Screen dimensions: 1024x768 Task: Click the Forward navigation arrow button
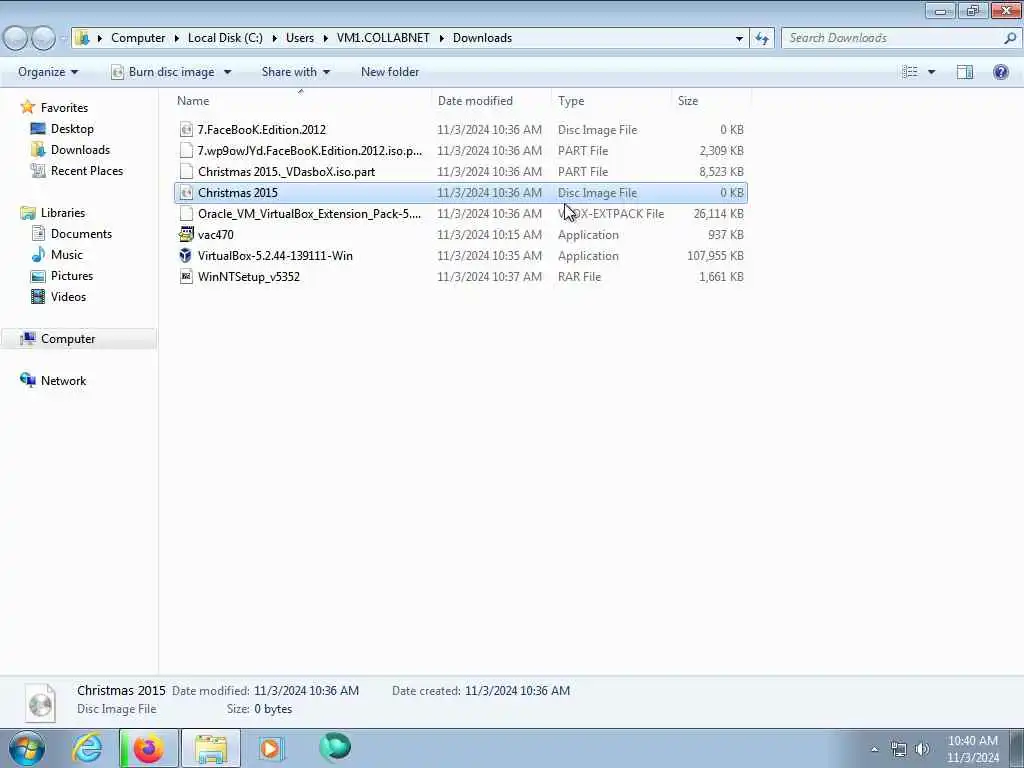(44, 39)
